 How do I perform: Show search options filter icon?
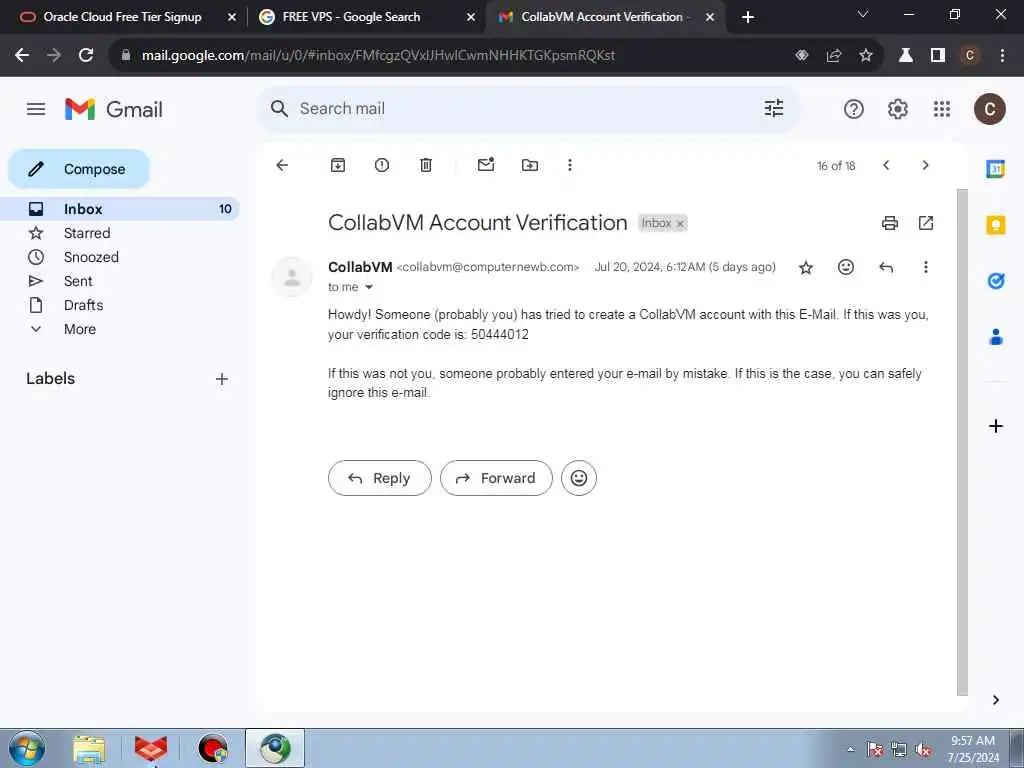(774, 108)
